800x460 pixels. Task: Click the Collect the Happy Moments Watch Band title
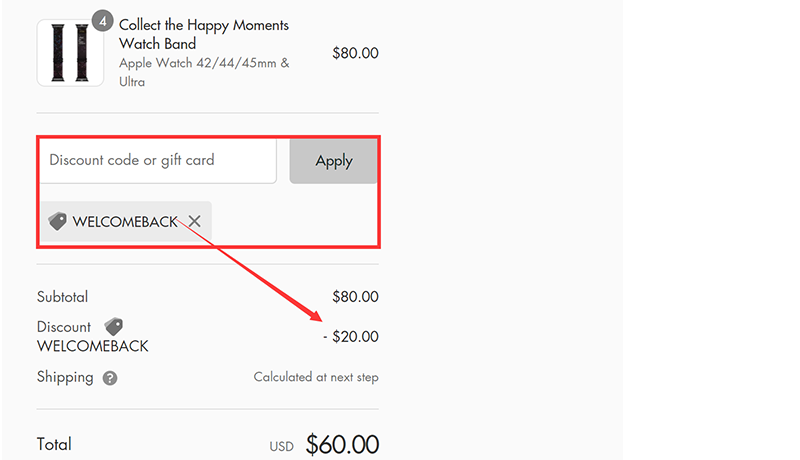coord(203,34)
